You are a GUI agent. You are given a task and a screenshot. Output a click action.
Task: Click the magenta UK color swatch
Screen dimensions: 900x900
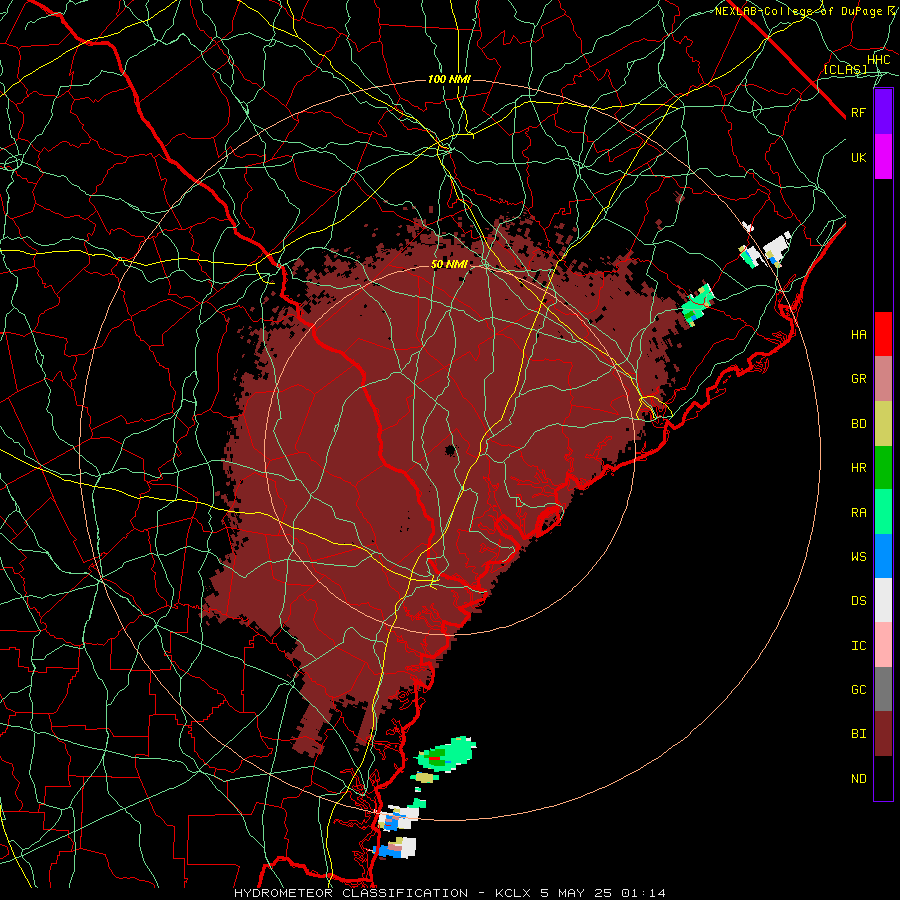pyautogui.click(x=883, y=157)
